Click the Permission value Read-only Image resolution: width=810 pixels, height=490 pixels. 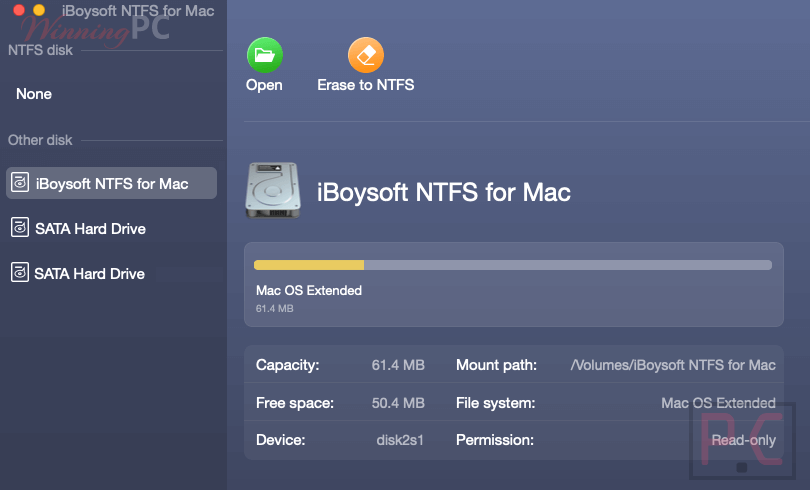click(x=743, y=440)
